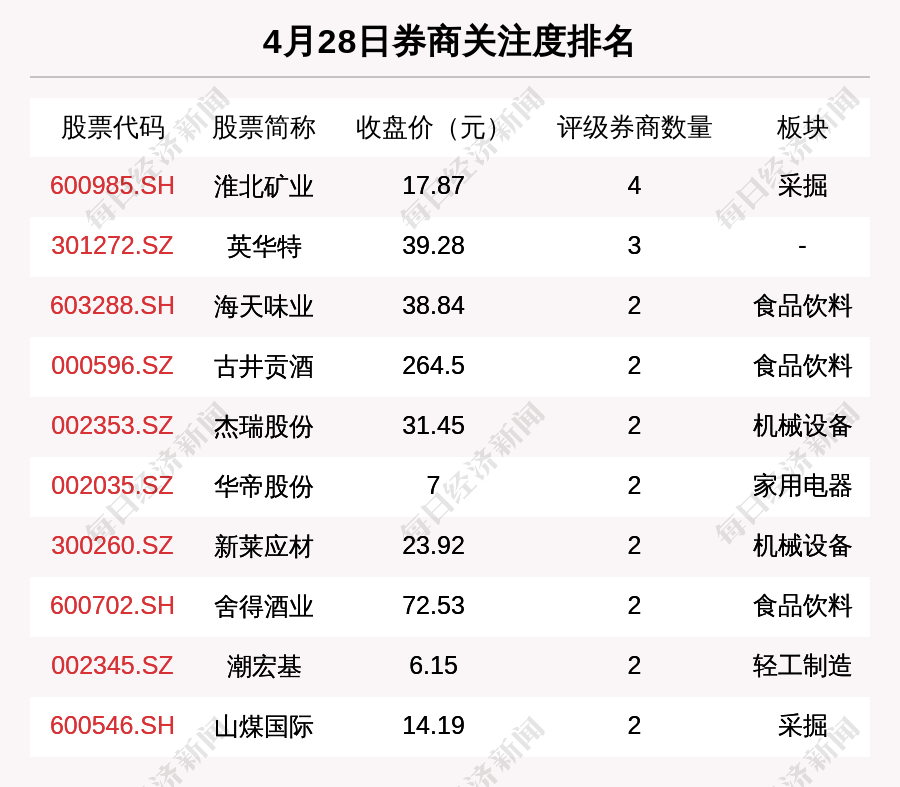Click 华帝股份 closing price 7
The width and height of the screenshot is (900, 787).
point(433,486)
